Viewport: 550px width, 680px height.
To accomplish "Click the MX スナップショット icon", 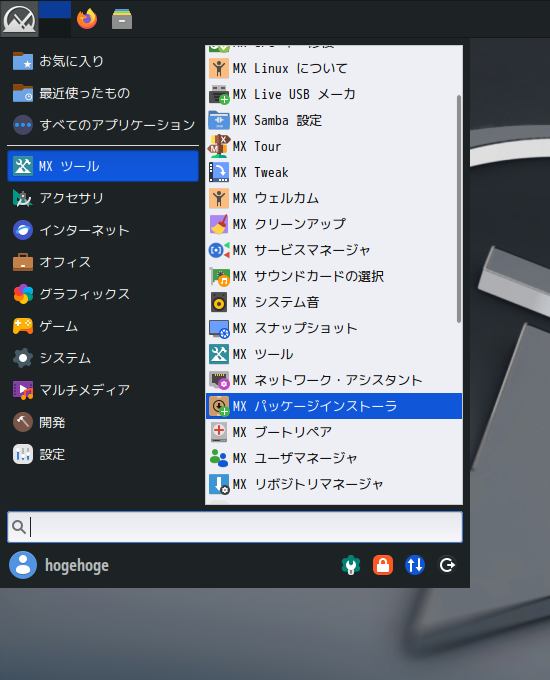I will coord(219,328).
